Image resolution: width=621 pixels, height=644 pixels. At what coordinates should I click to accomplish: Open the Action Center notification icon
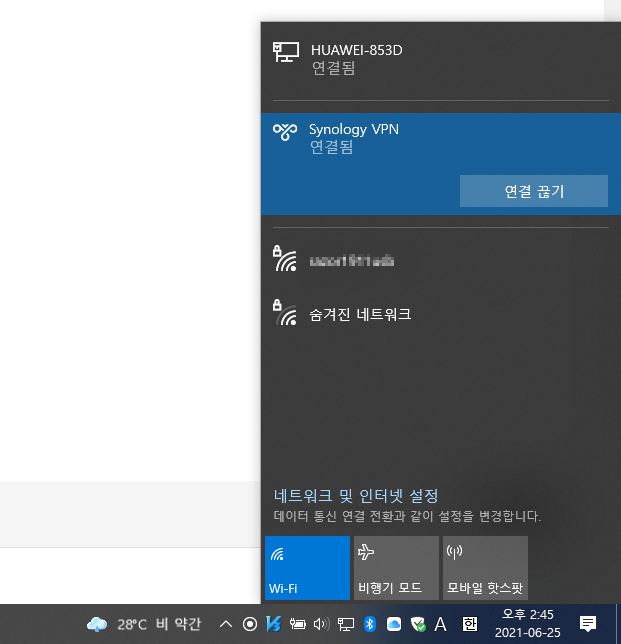pos(588,624)
